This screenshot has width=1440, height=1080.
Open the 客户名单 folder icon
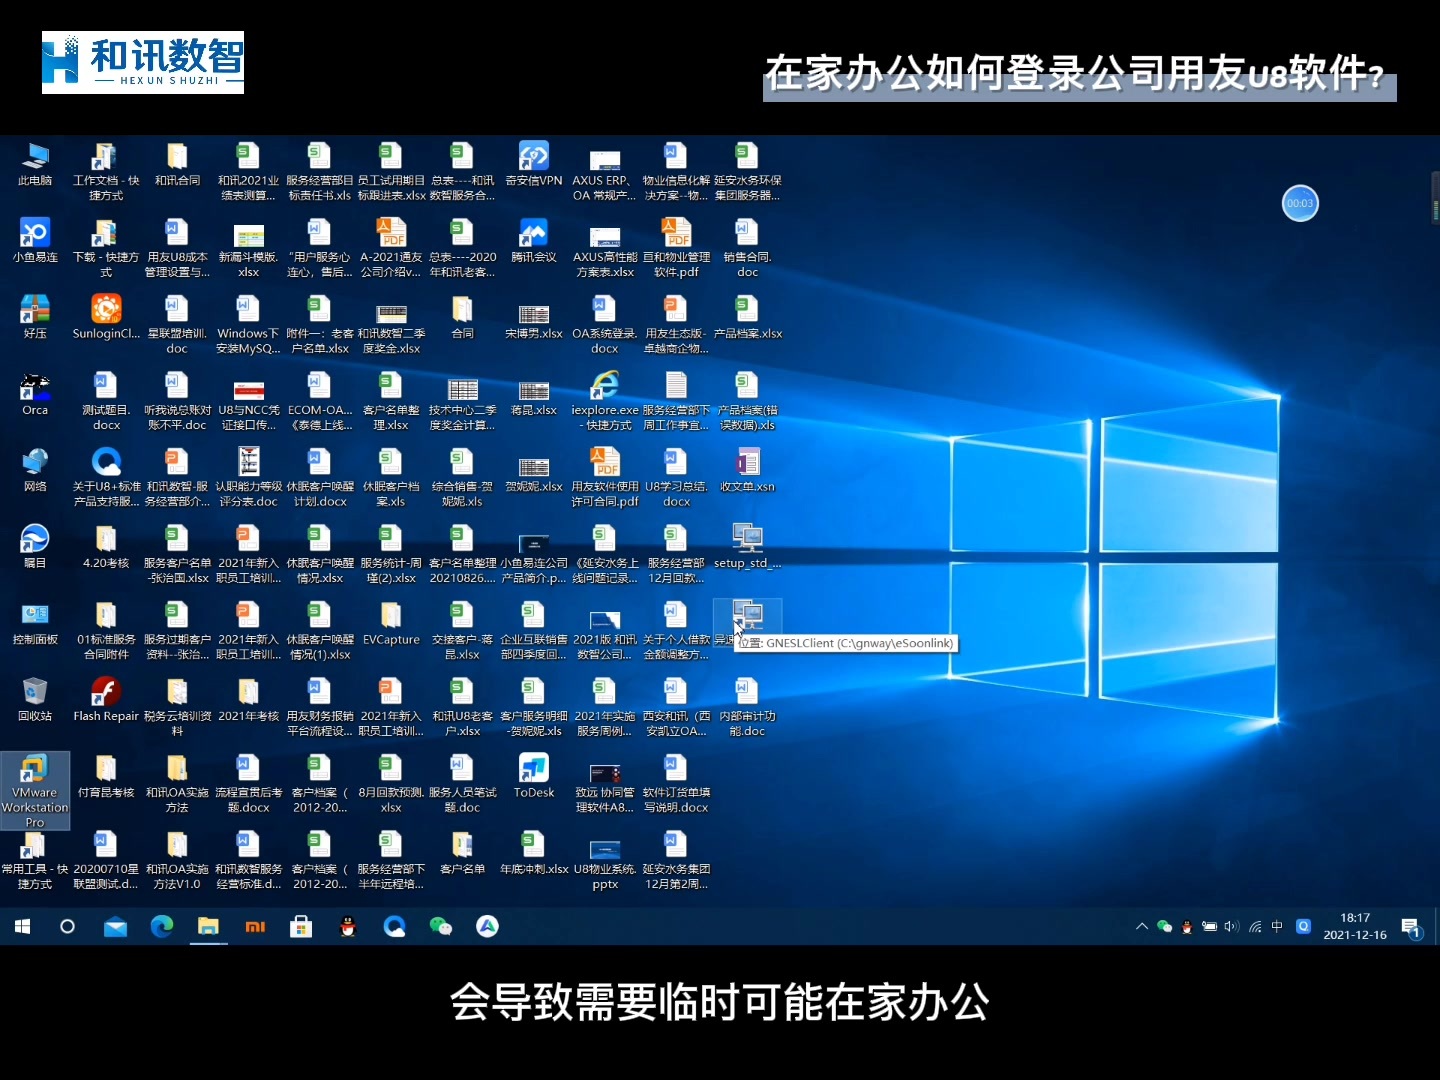pyautogui.click(x=462, y=853)
